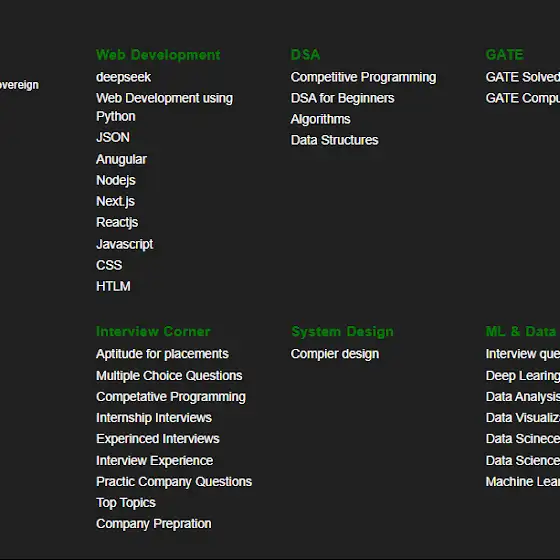Open the deepseek link
This screenshot has height=560, width=560.
[x=123, y=77]
